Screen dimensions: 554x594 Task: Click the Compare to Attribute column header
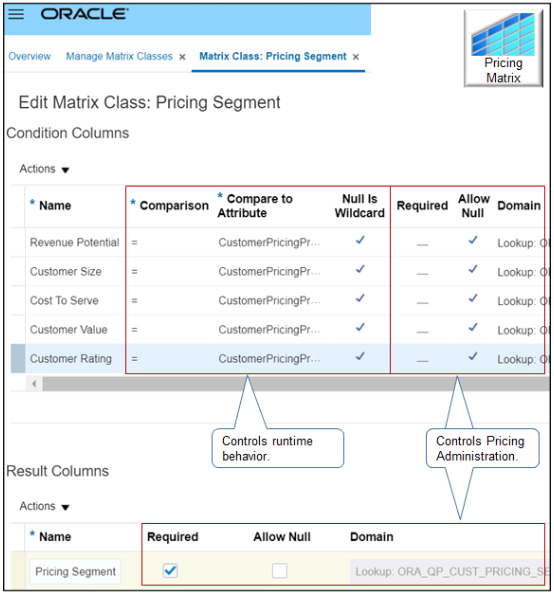tap(255, 206)
